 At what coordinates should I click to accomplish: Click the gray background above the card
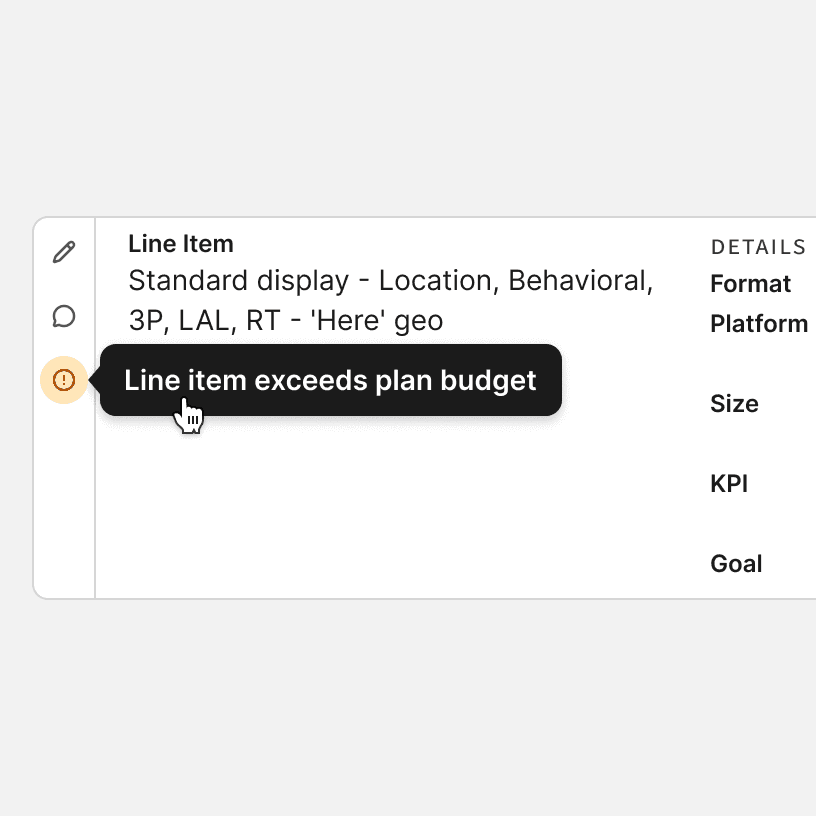(x=400, y=110)
